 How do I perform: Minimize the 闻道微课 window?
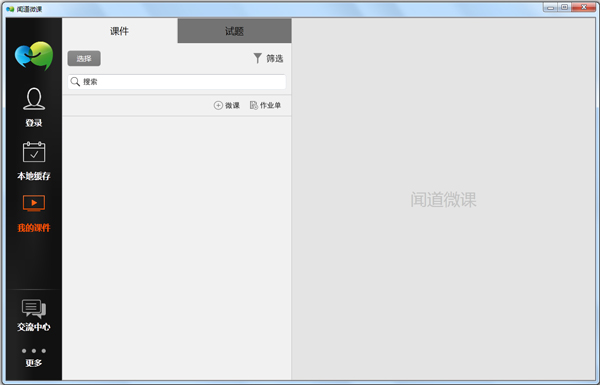point(551,7)
